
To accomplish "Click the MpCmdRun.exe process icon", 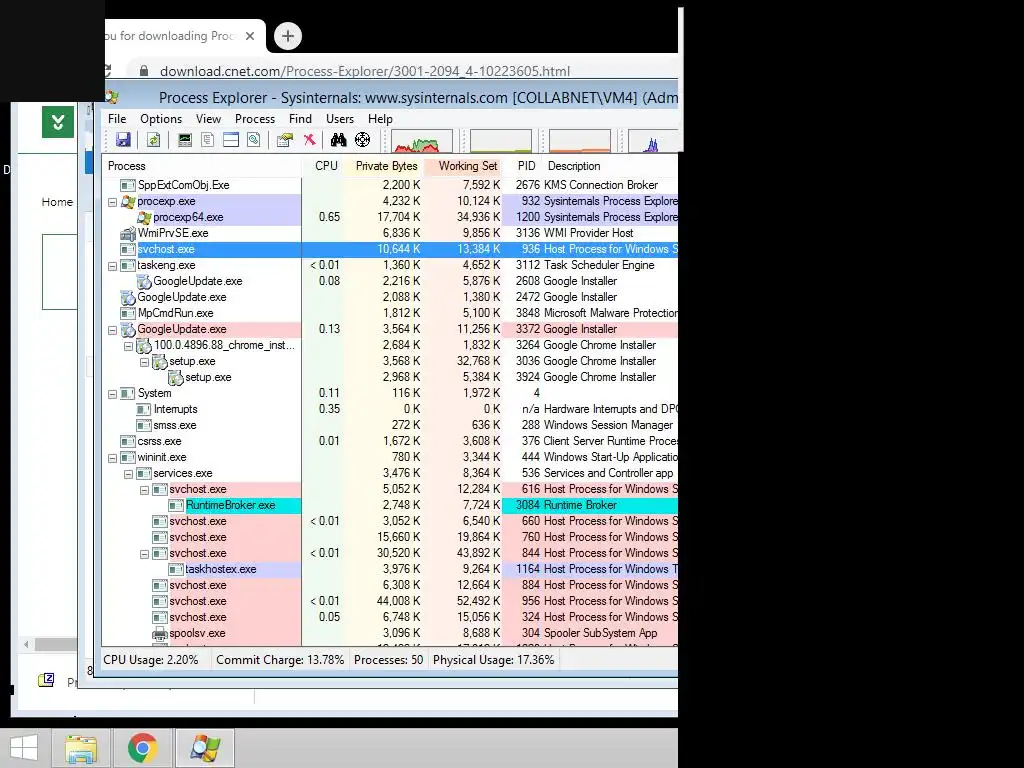I will coord(128,313).
